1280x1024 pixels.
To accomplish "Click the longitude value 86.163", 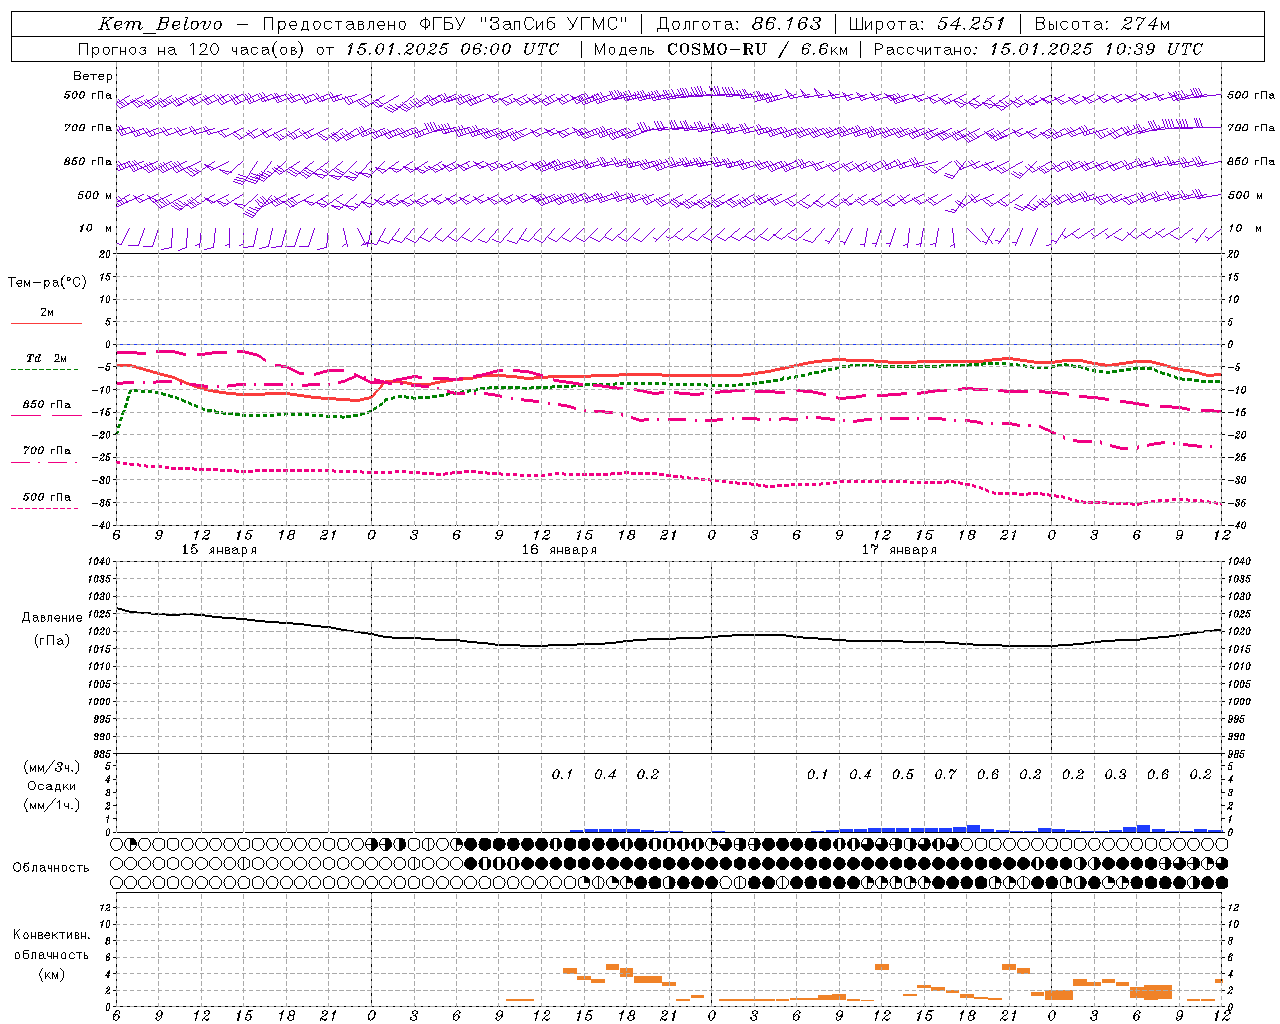I will pyautogui.click(x=786, y=24).
